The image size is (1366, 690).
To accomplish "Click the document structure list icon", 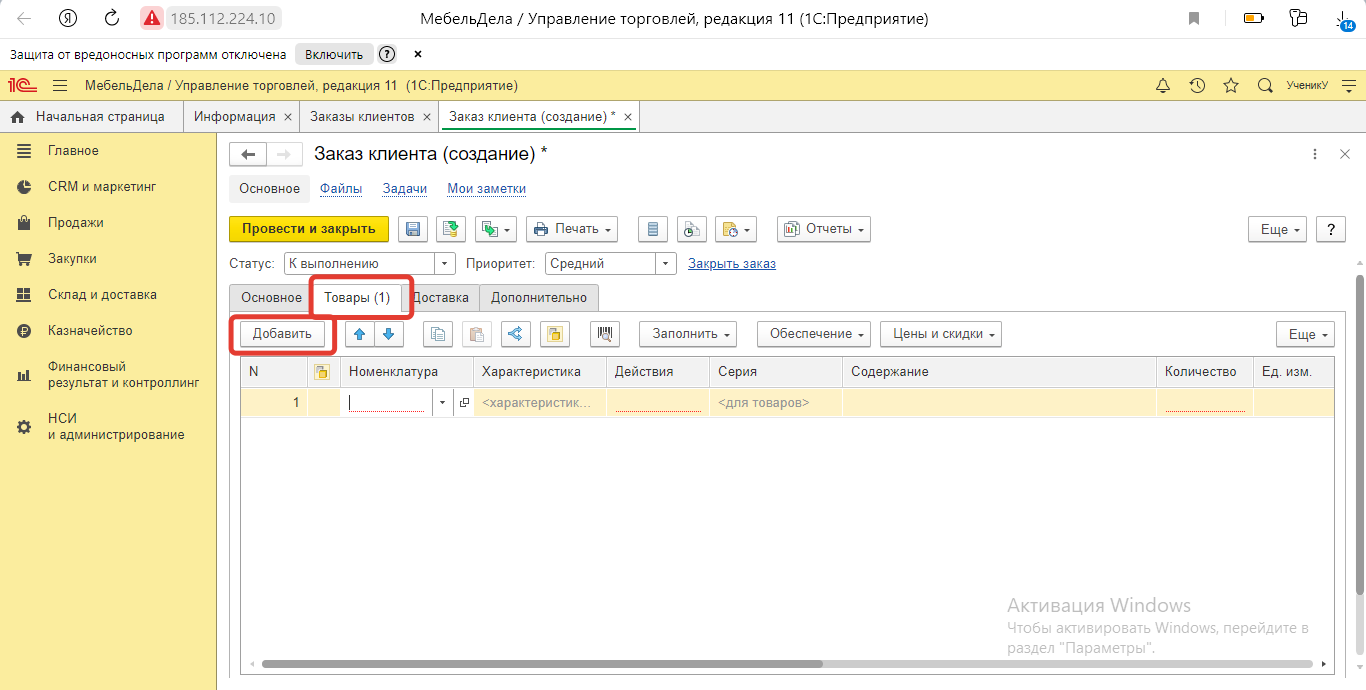I will (x=653, y=229).
